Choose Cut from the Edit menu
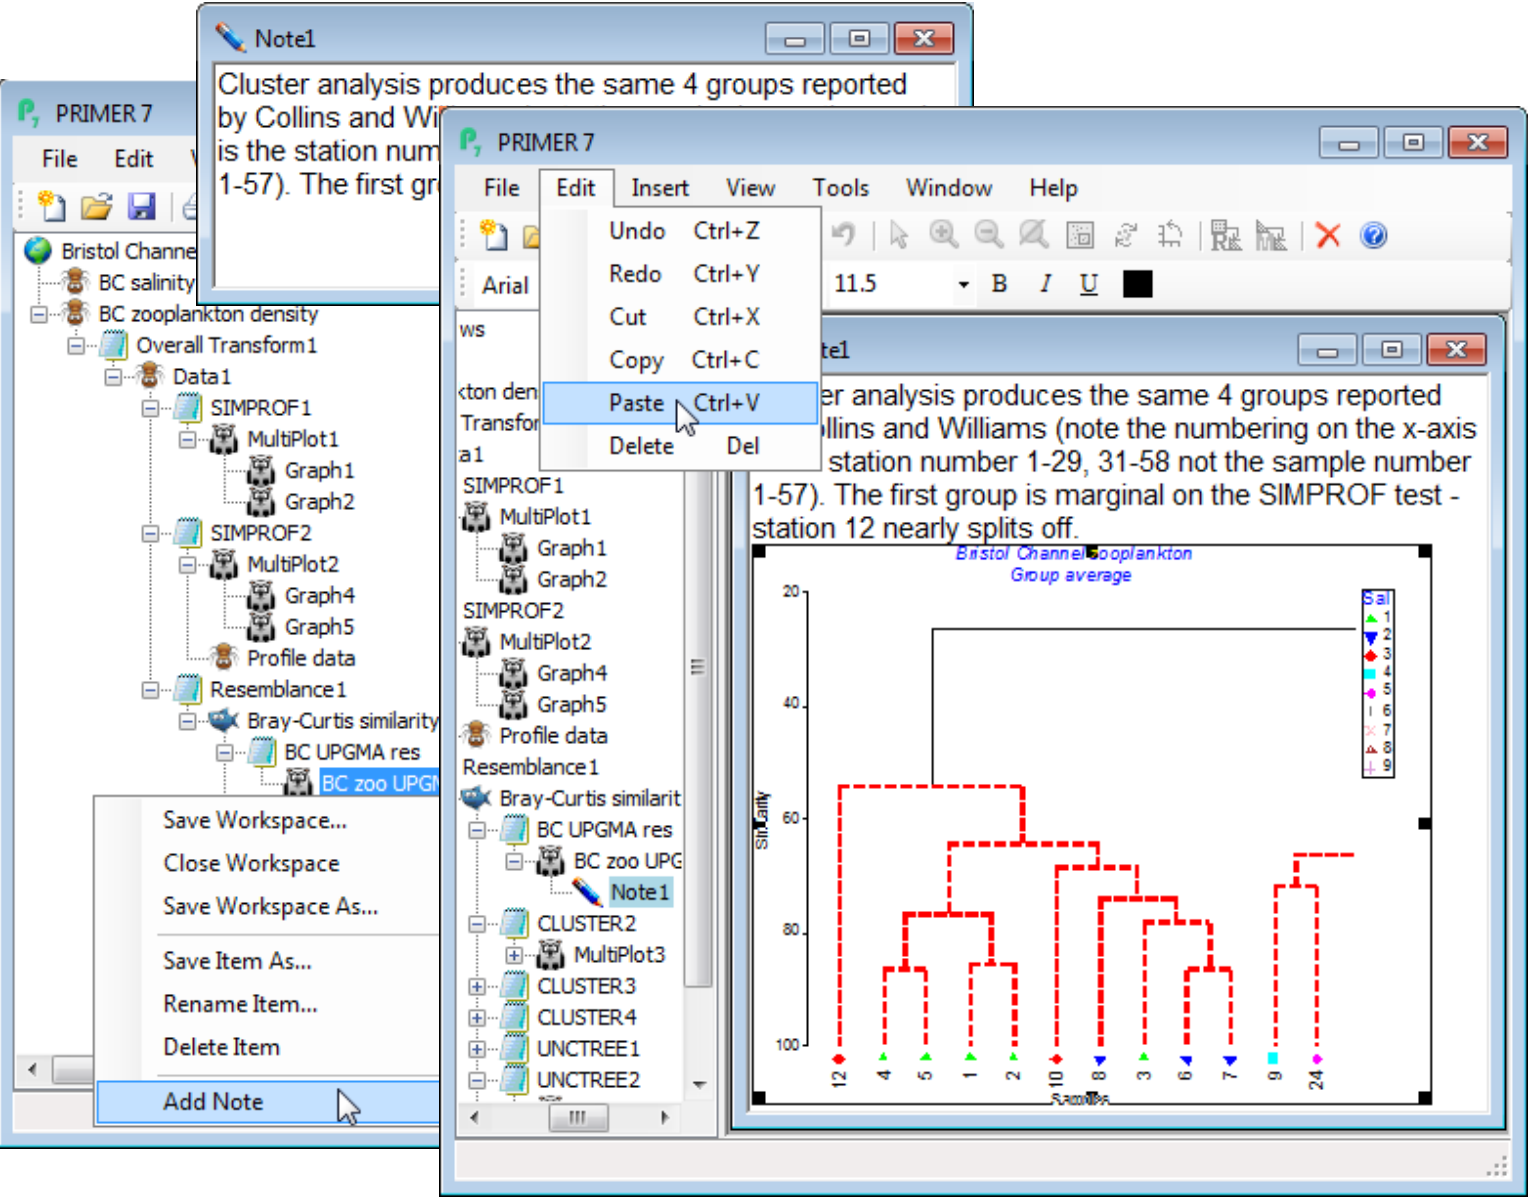 681,317
